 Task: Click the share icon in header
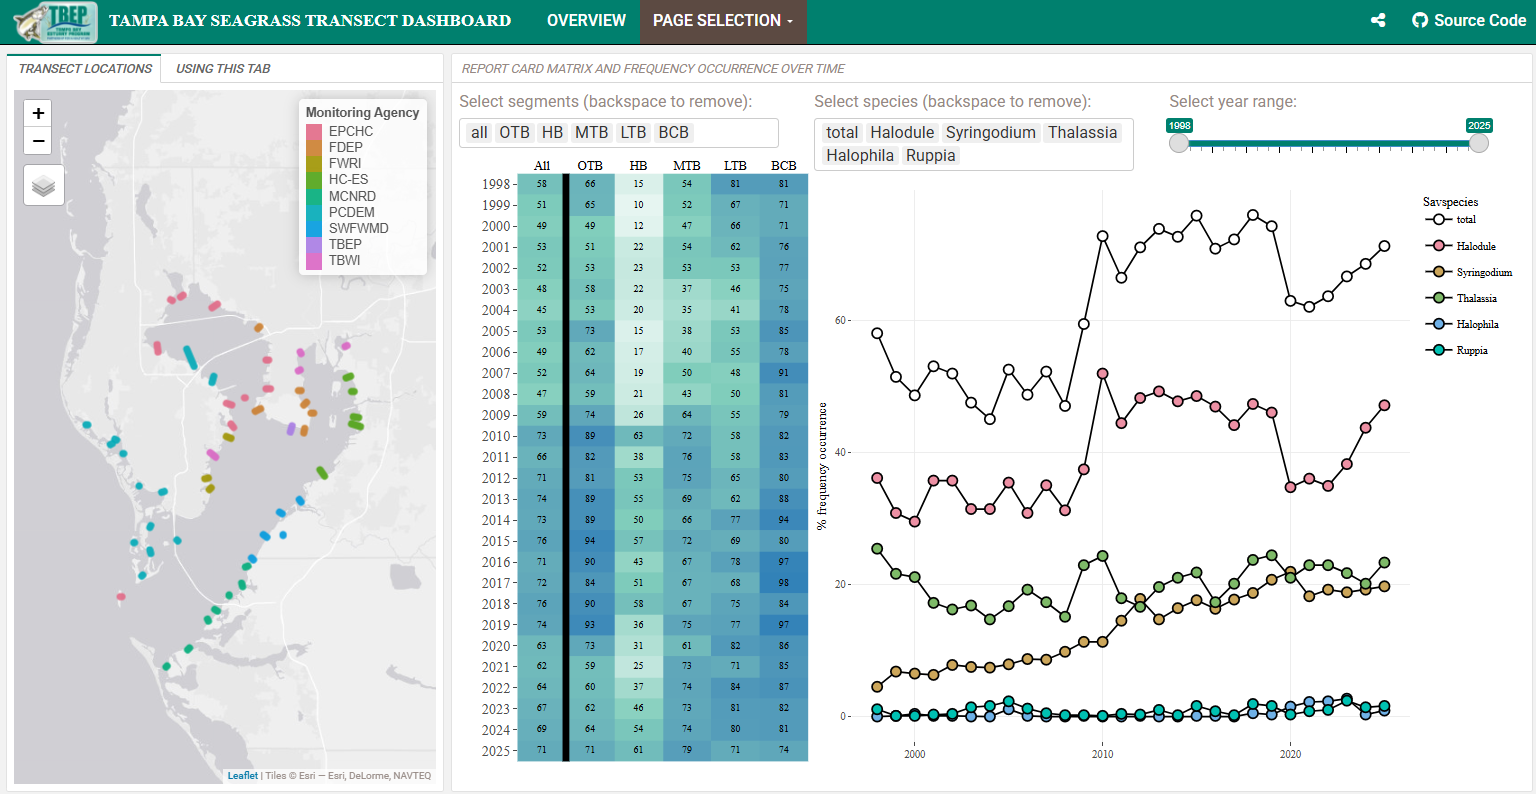click(1378, 20)
